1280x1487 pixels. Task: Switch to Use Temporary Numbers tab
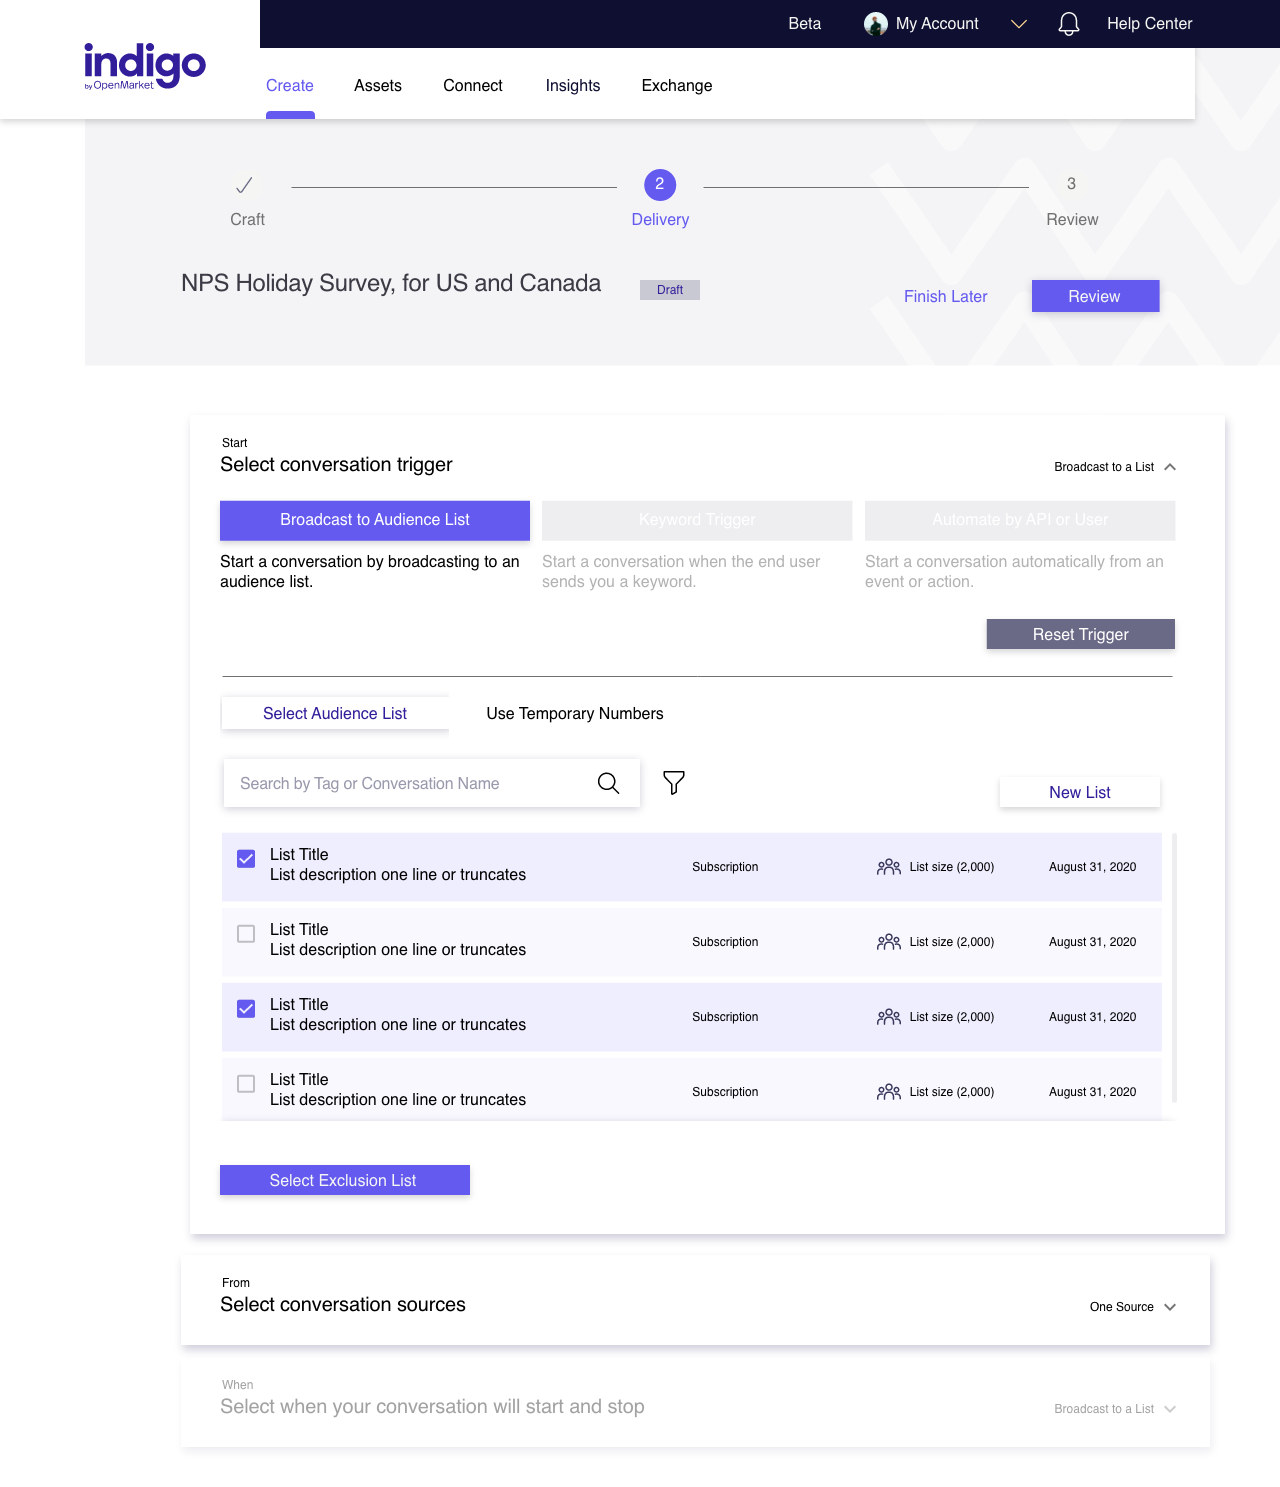pyautogui.click(x=575, y=714)
